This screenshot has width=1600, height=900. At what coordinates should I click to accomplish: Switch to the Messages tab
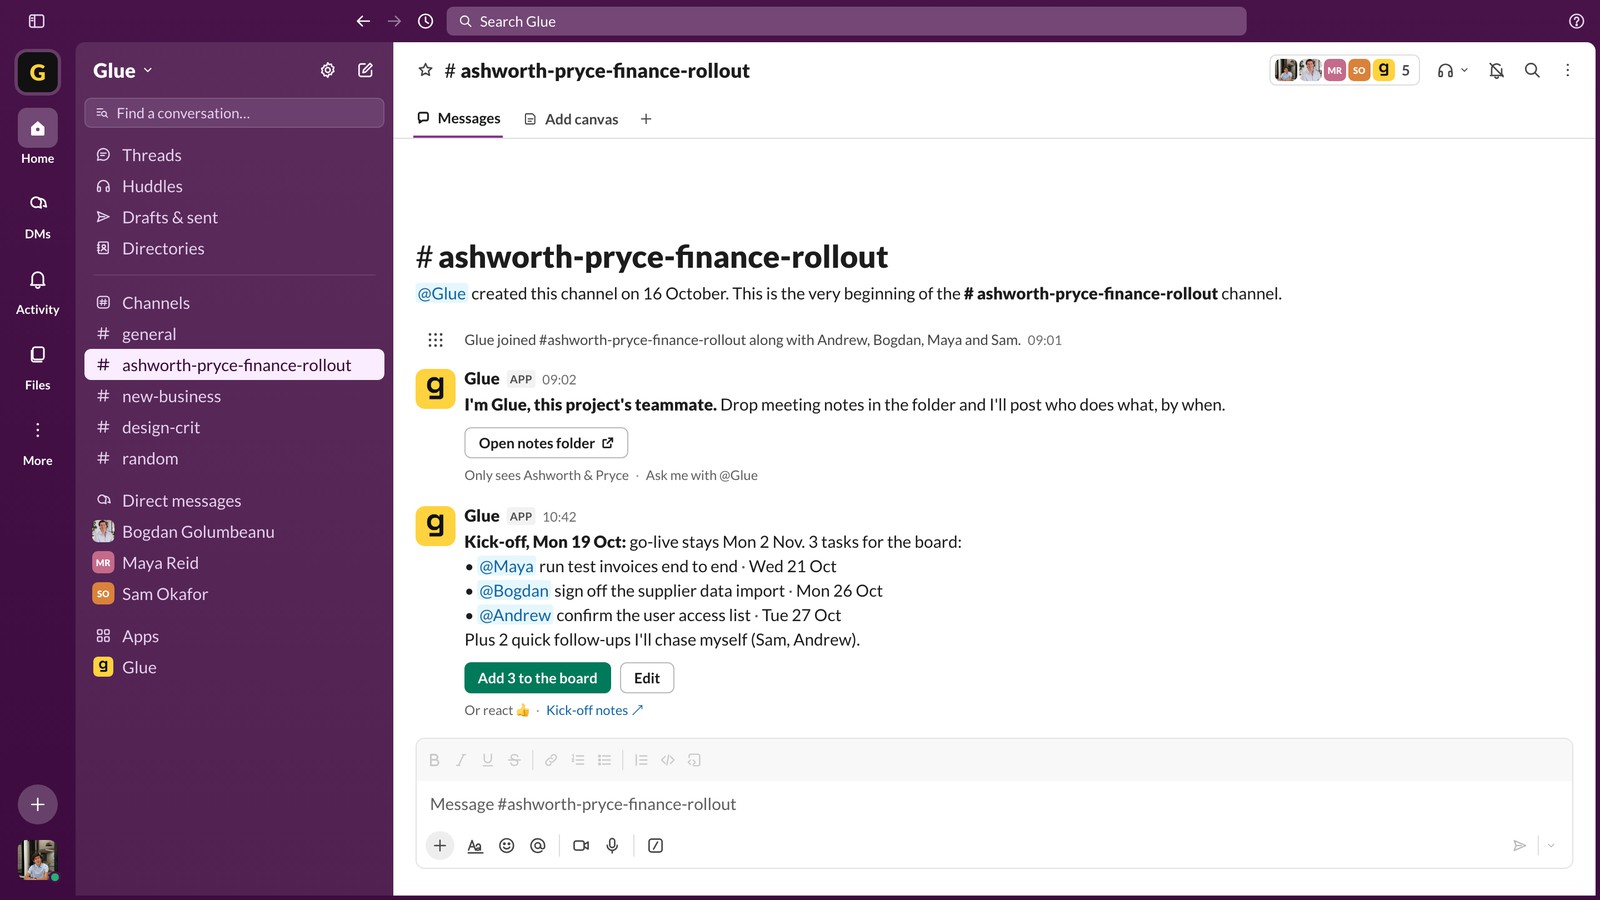pos(458,118)
